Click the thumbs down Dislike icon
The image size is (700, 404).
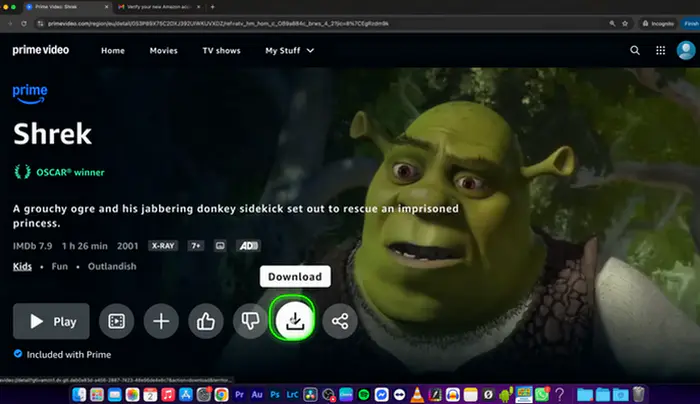pyautogui.click(x=250, y=321)
